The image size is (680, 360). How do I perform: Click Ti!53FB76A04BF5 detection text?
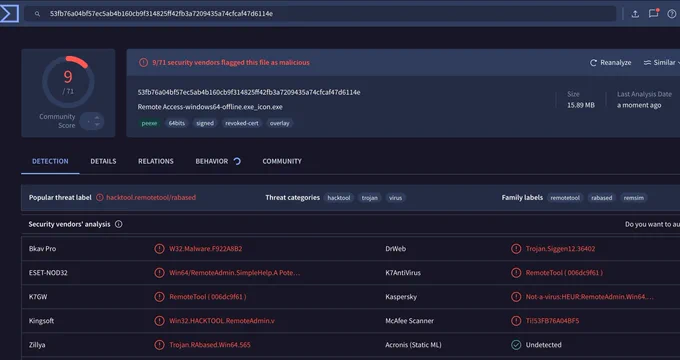click(552, 321)
